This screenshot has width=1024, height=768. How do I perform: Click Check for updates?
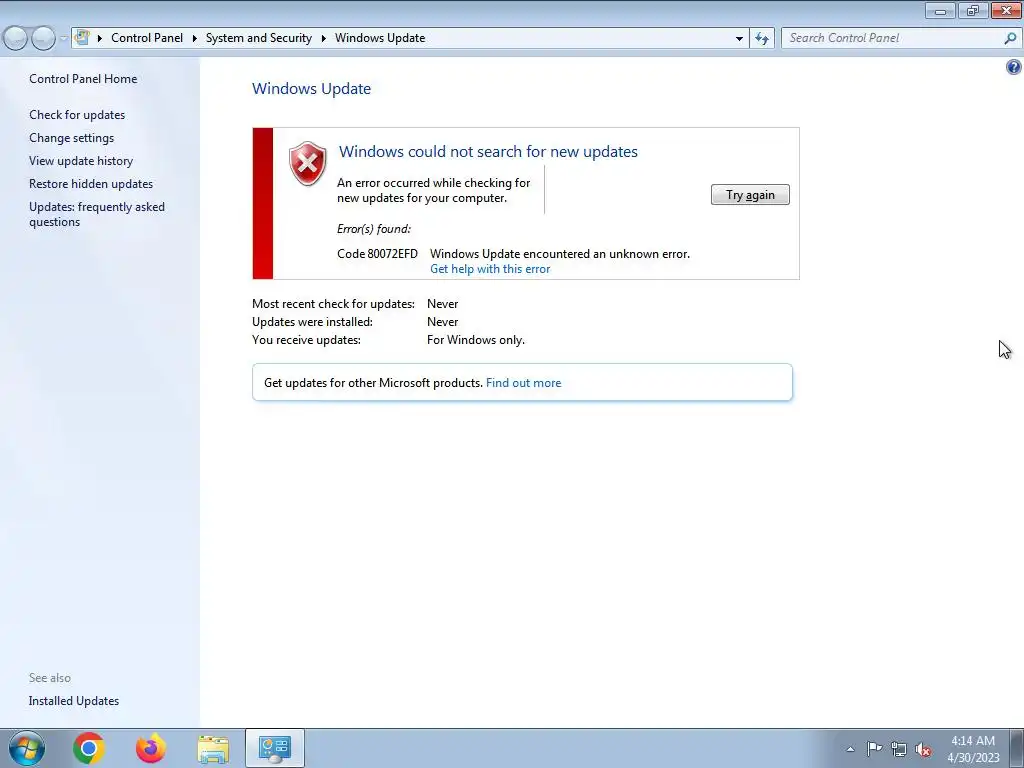click(77, 115)
